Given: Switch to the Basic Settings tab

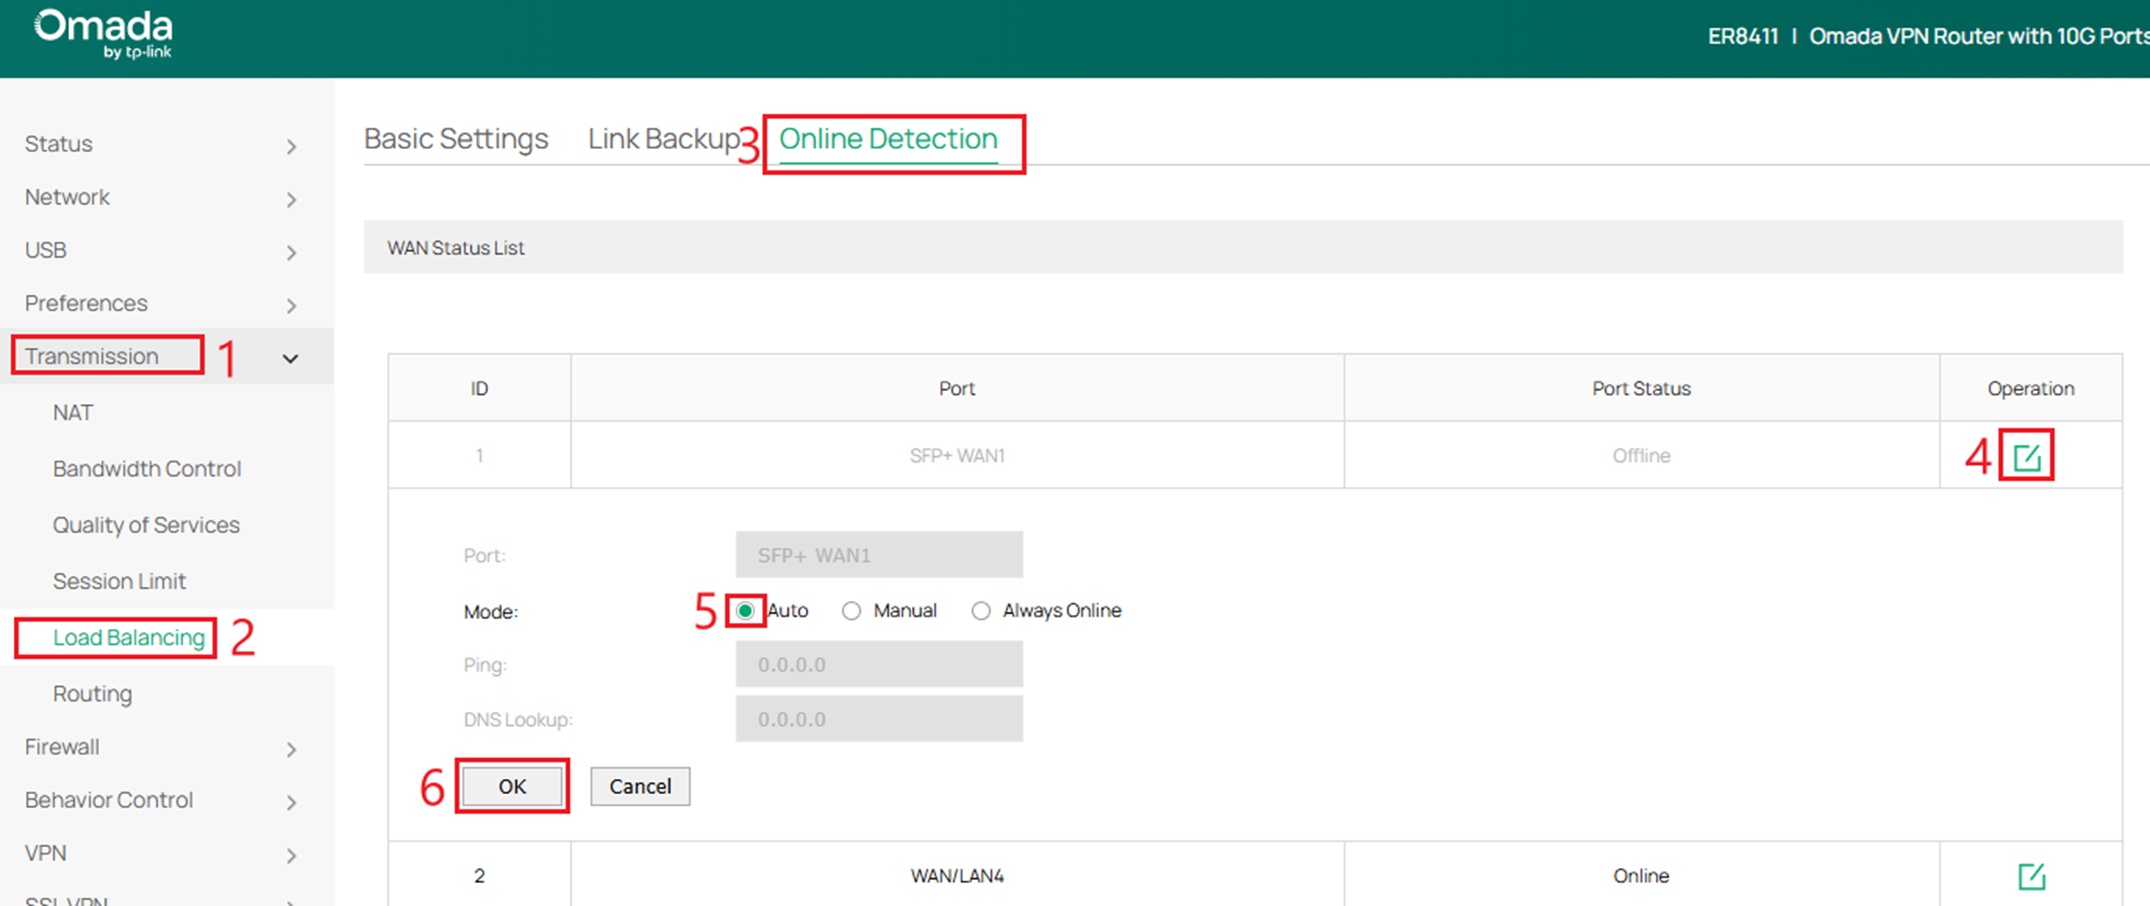Looking at the screenshot, I should pyautogui.click(x=456, y=139).
